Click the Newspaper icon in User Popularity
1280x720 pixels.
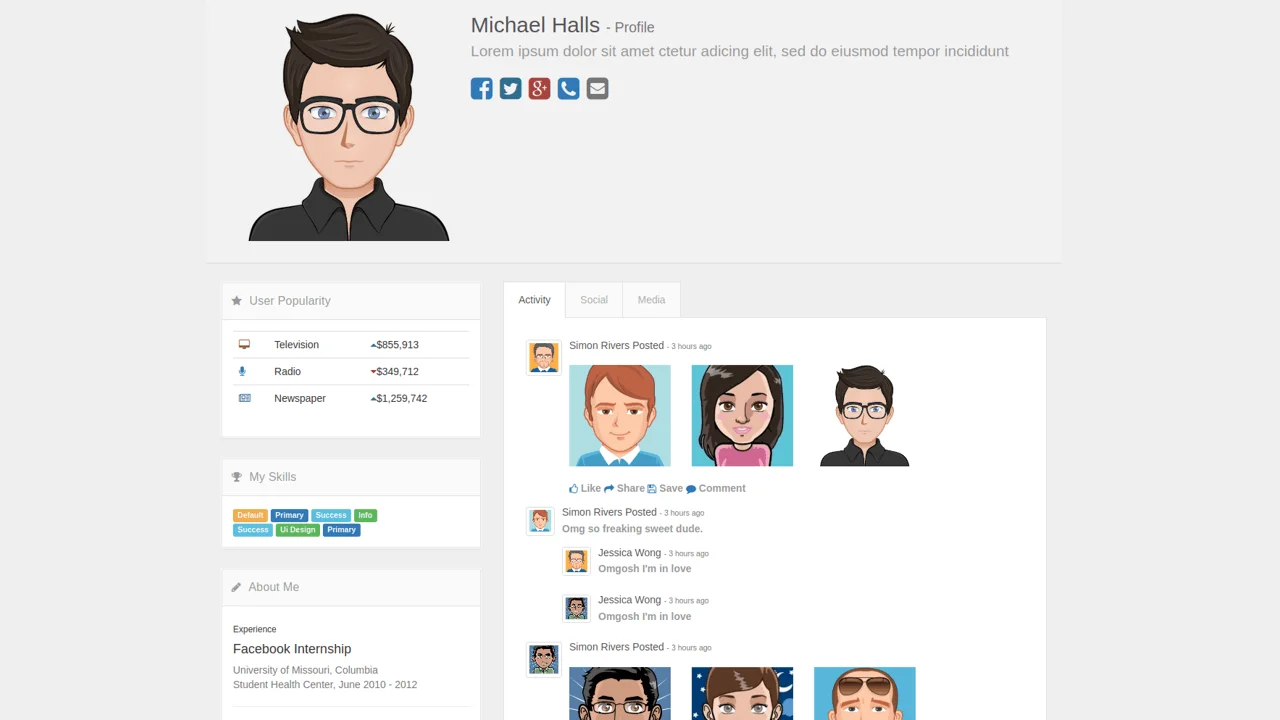(244, 398)
